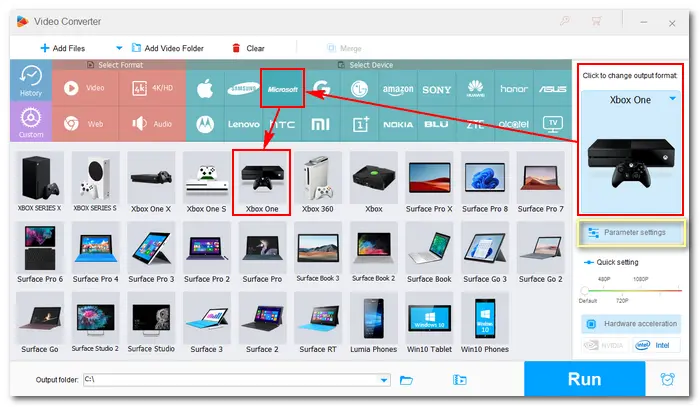Expand the output format dropdown arrow
The width and height of the screenshot is (700, 407).
(x=672, y=99)
